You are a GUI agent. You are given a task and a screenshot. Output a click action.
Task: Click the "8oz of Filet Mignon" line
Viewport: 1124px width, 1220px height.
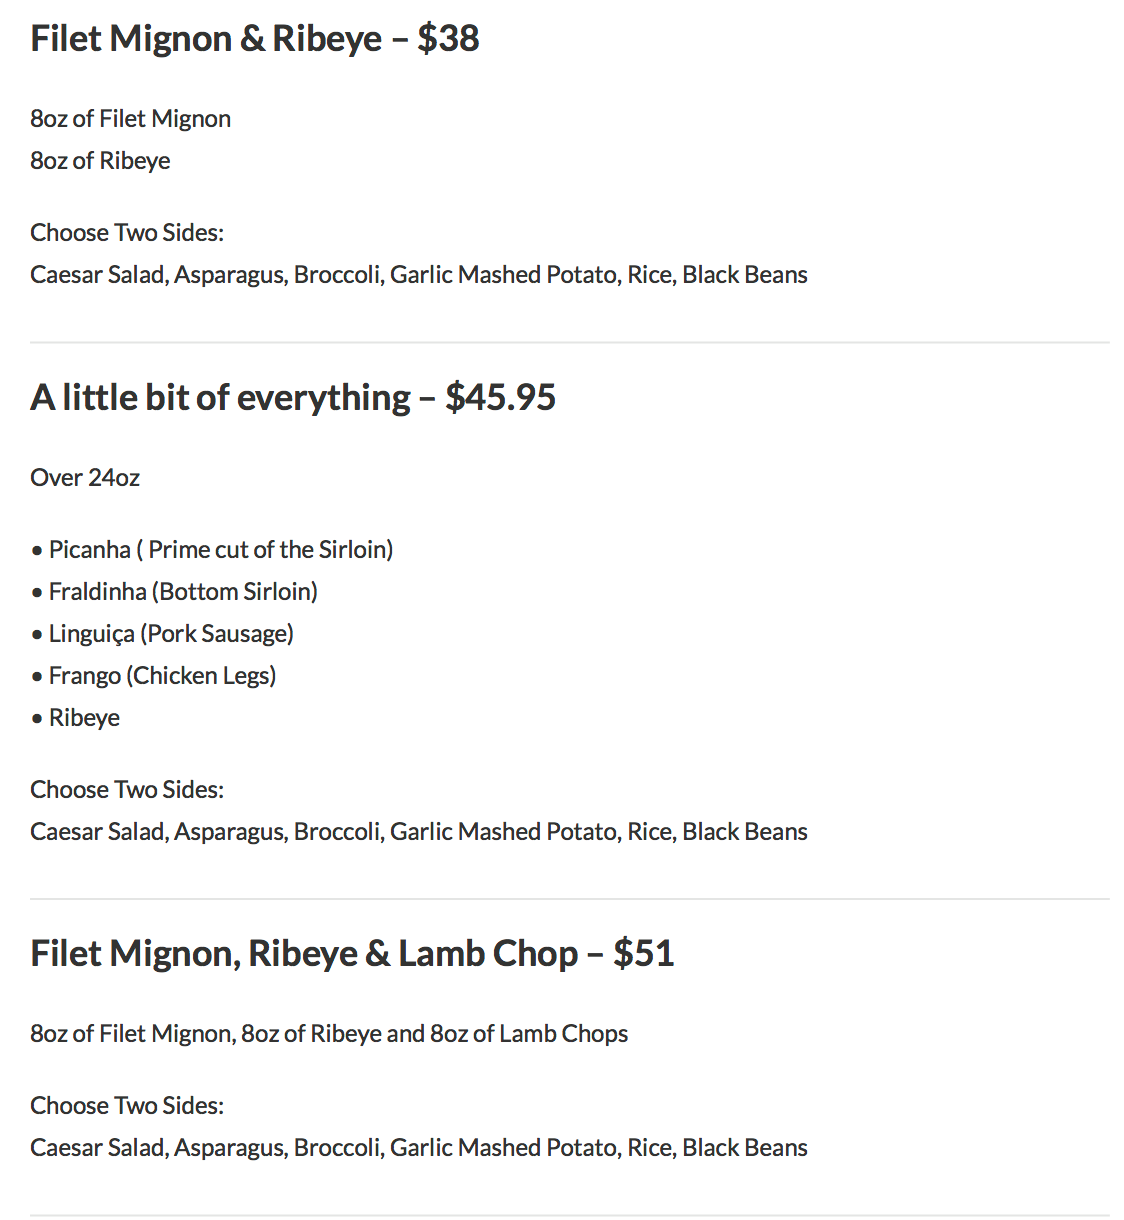[130, 119]
